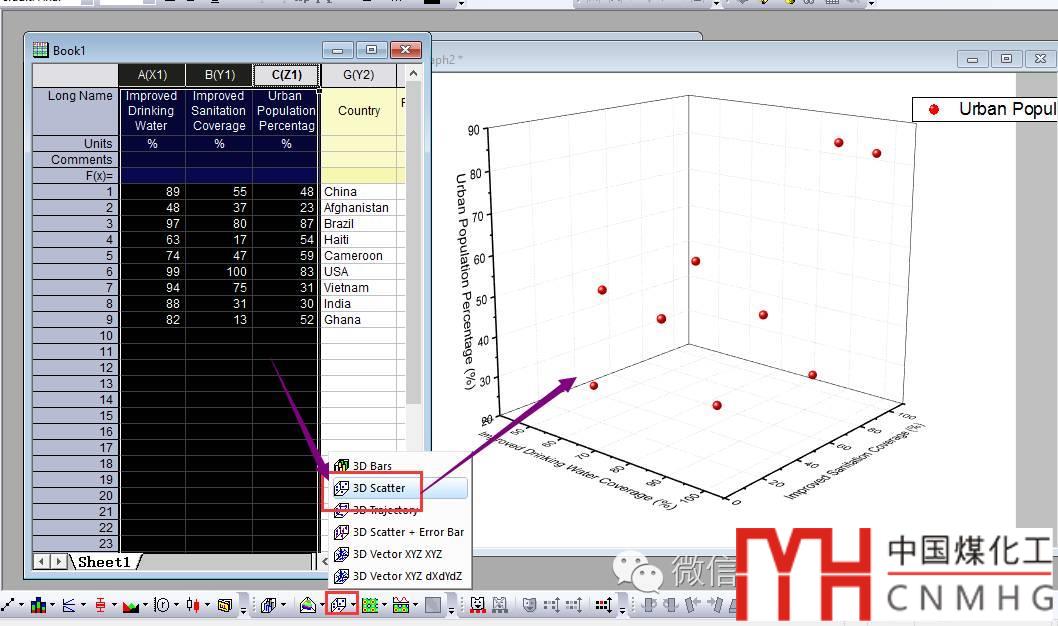Switch to the Sheet1 worksheet tab
Image resolution: width=1058 pixels, height=626 pixels.
click(105, 562)
